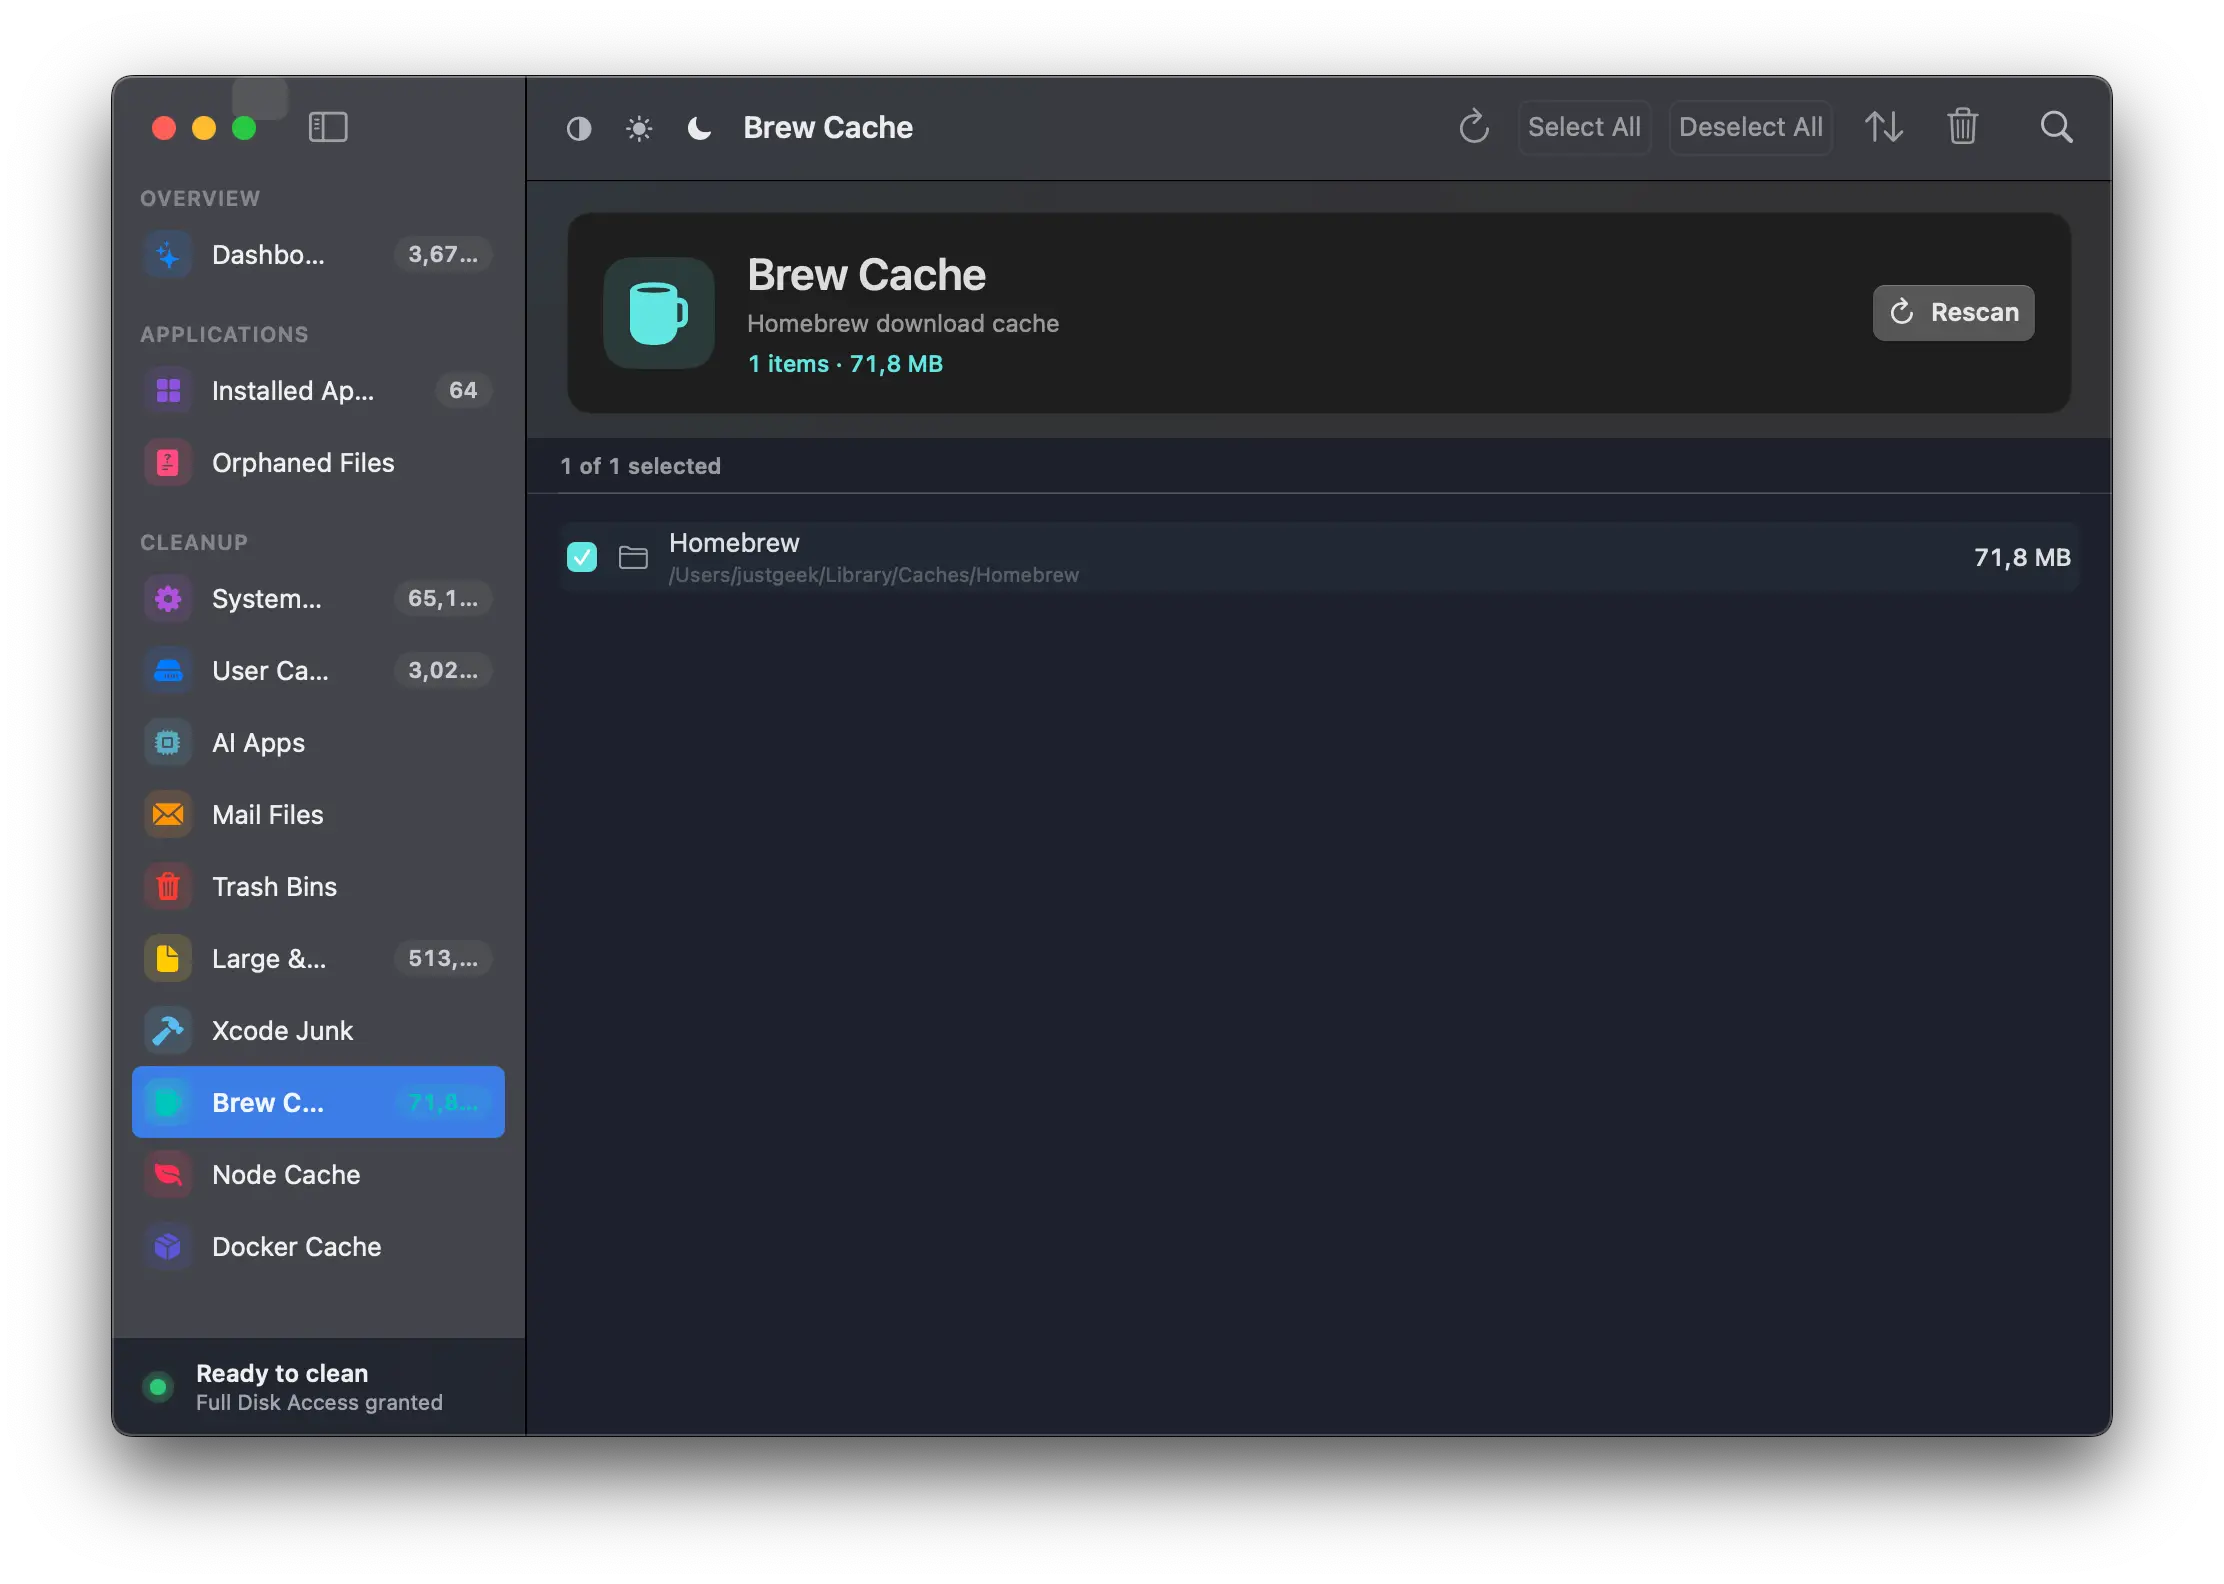This screenshot has height=1584, width=2224.
Task: Click the Large files 513 size badge
Action: (443, 959)
